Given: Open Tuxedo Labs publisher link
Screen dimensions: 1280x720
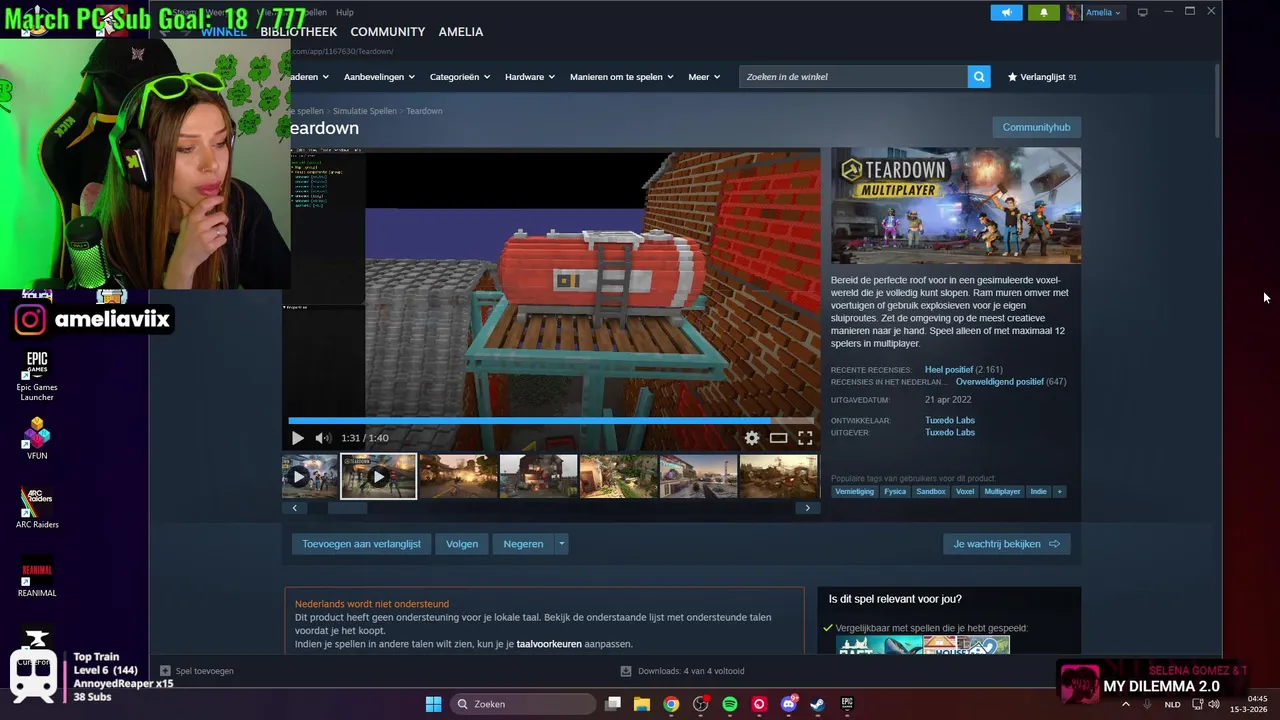Looking at the screenshot, I should point(950,432).
